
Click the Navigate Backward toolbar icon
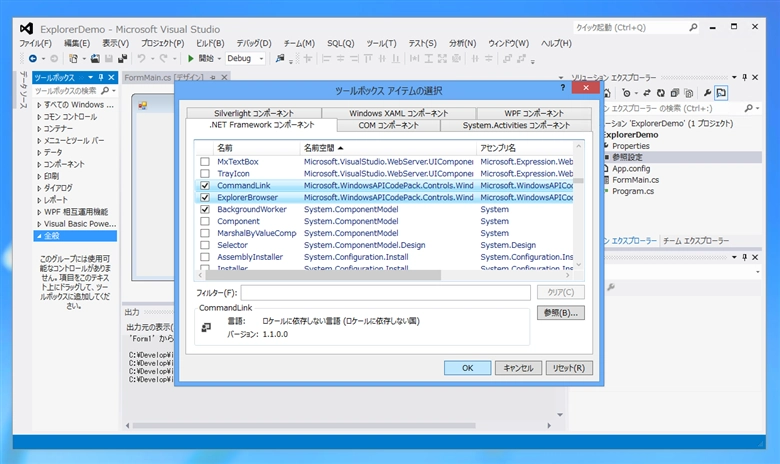(33, 59)
